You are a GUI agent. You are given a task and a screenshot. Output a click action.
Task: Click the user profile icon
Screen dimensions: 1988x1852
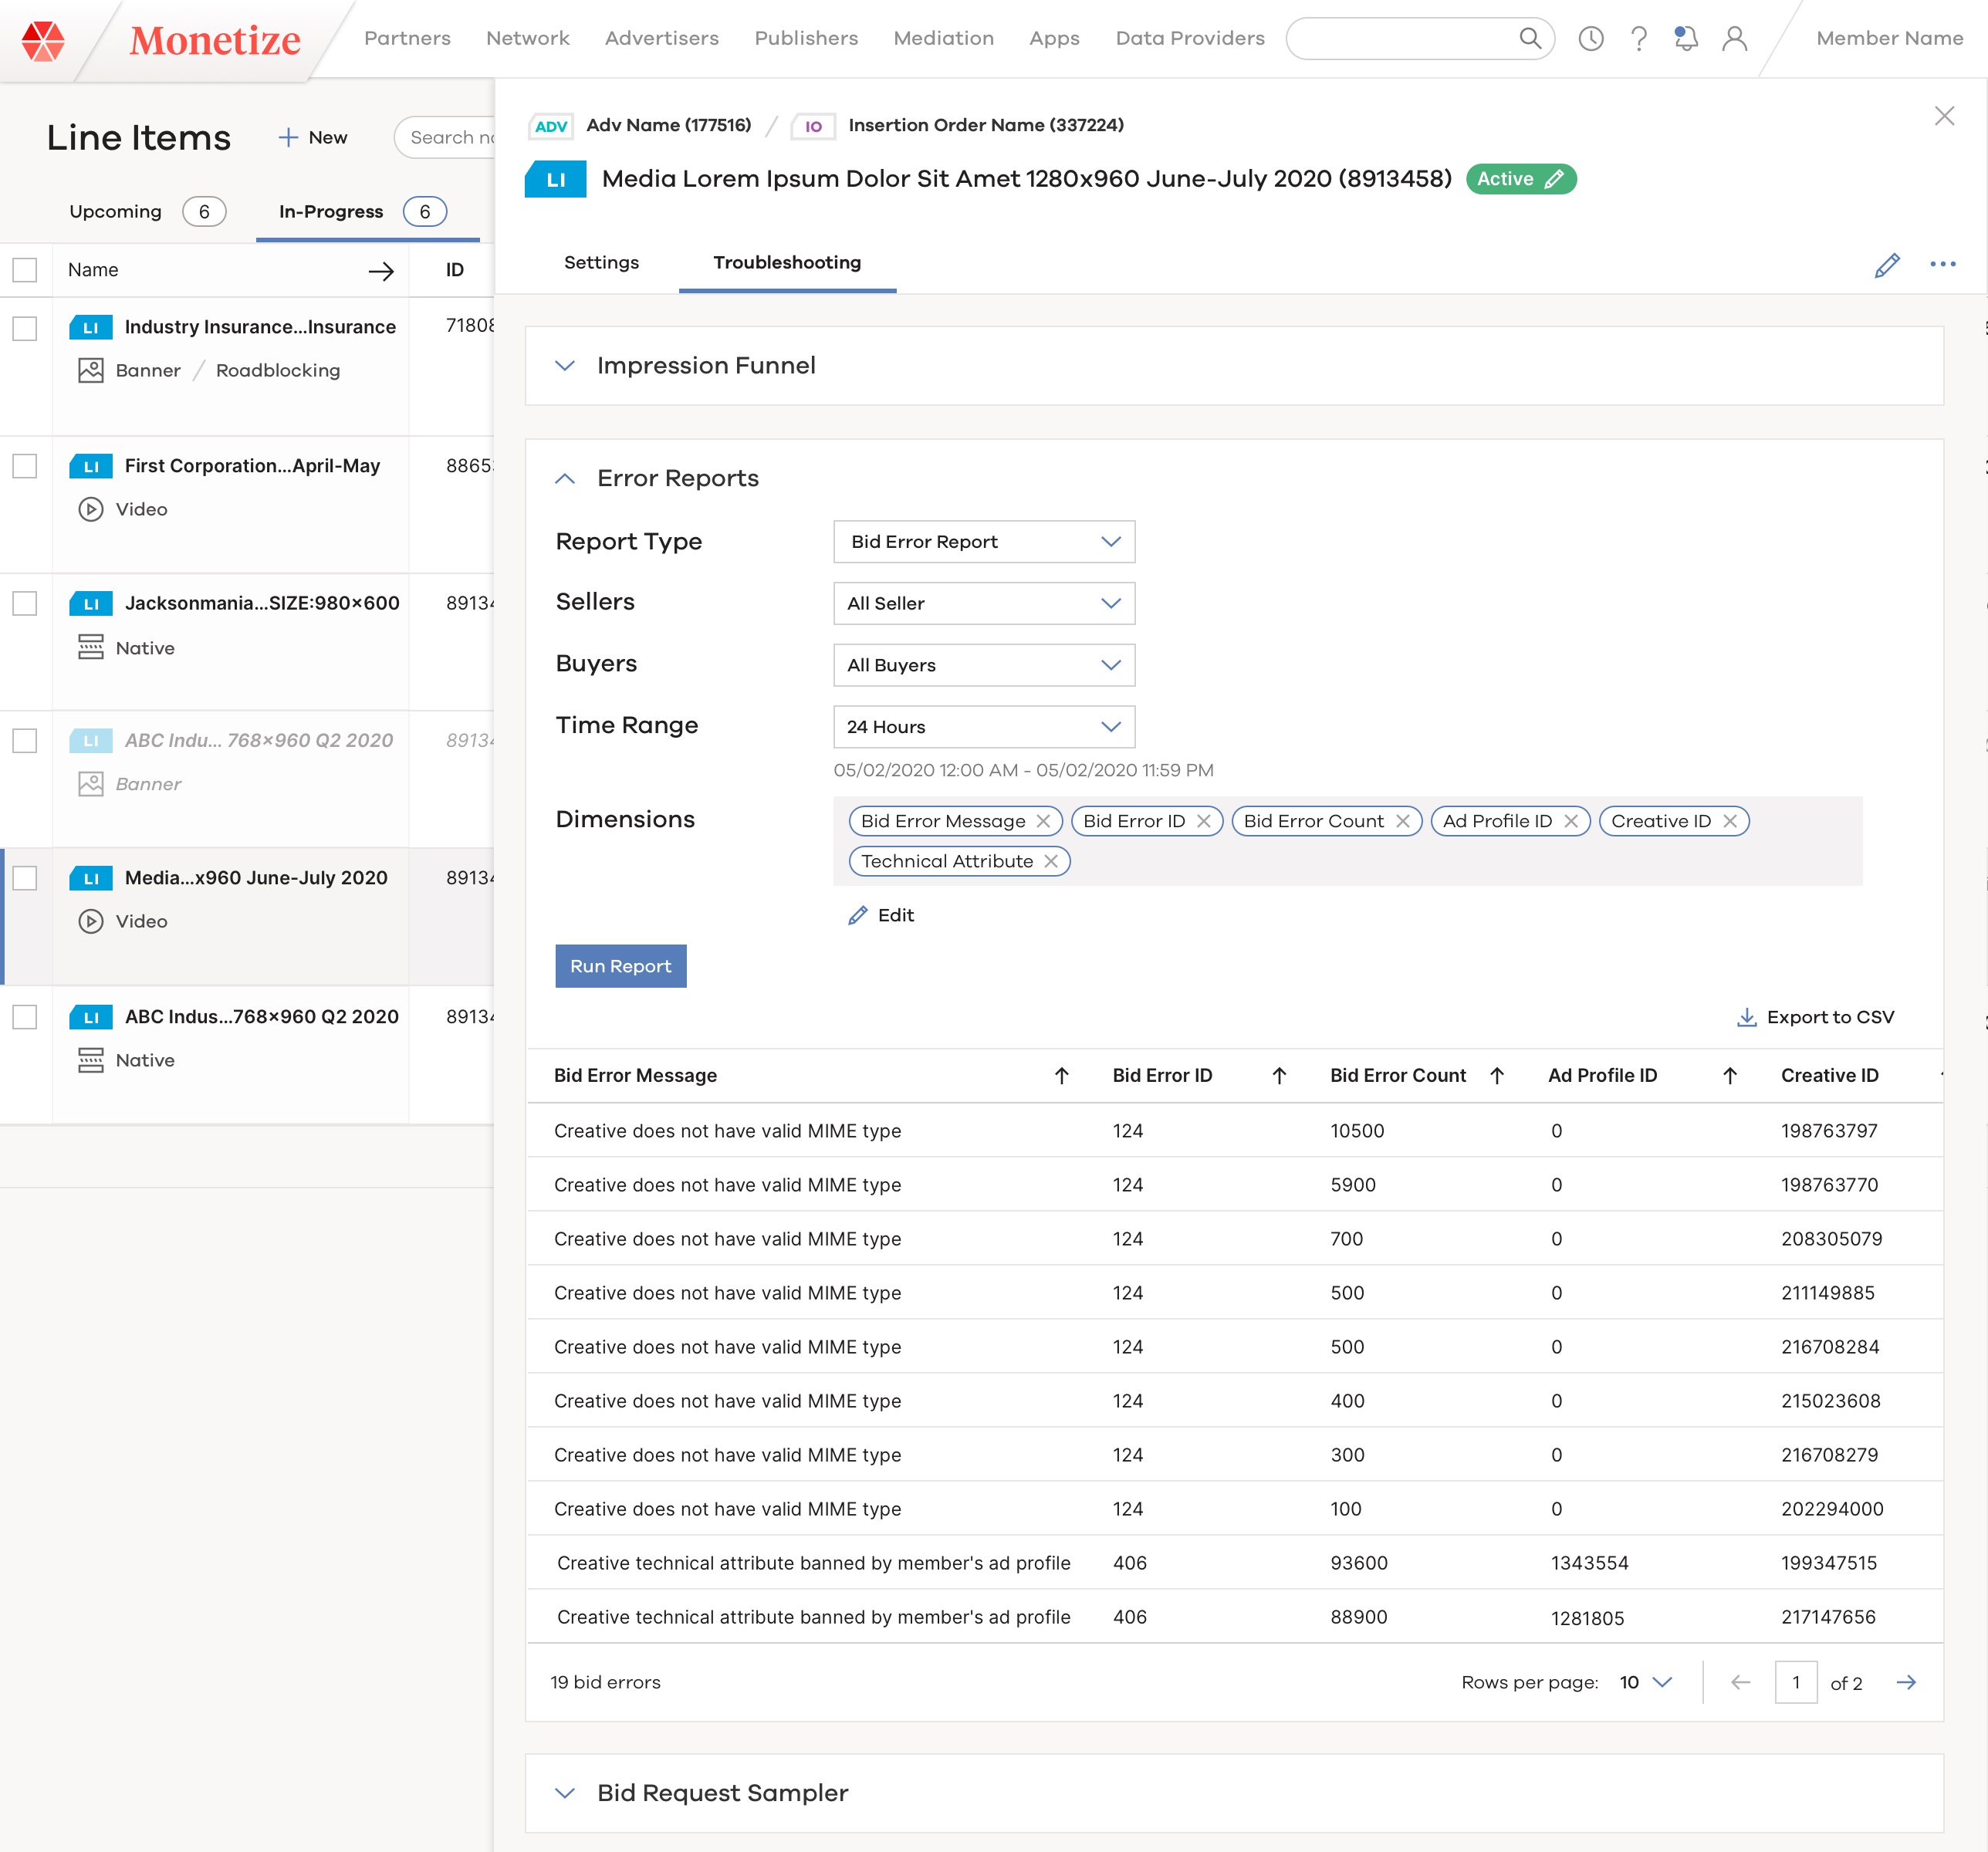pos(1734,39)
